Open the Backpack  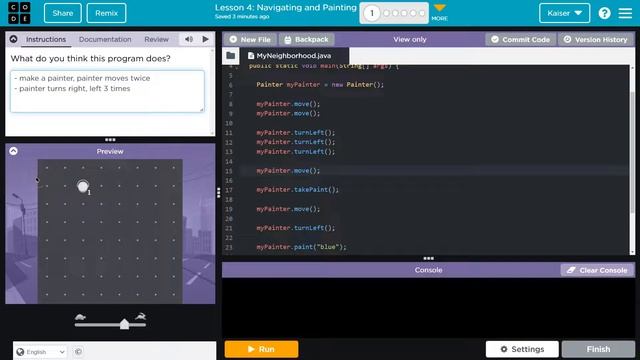click(307, 40)
